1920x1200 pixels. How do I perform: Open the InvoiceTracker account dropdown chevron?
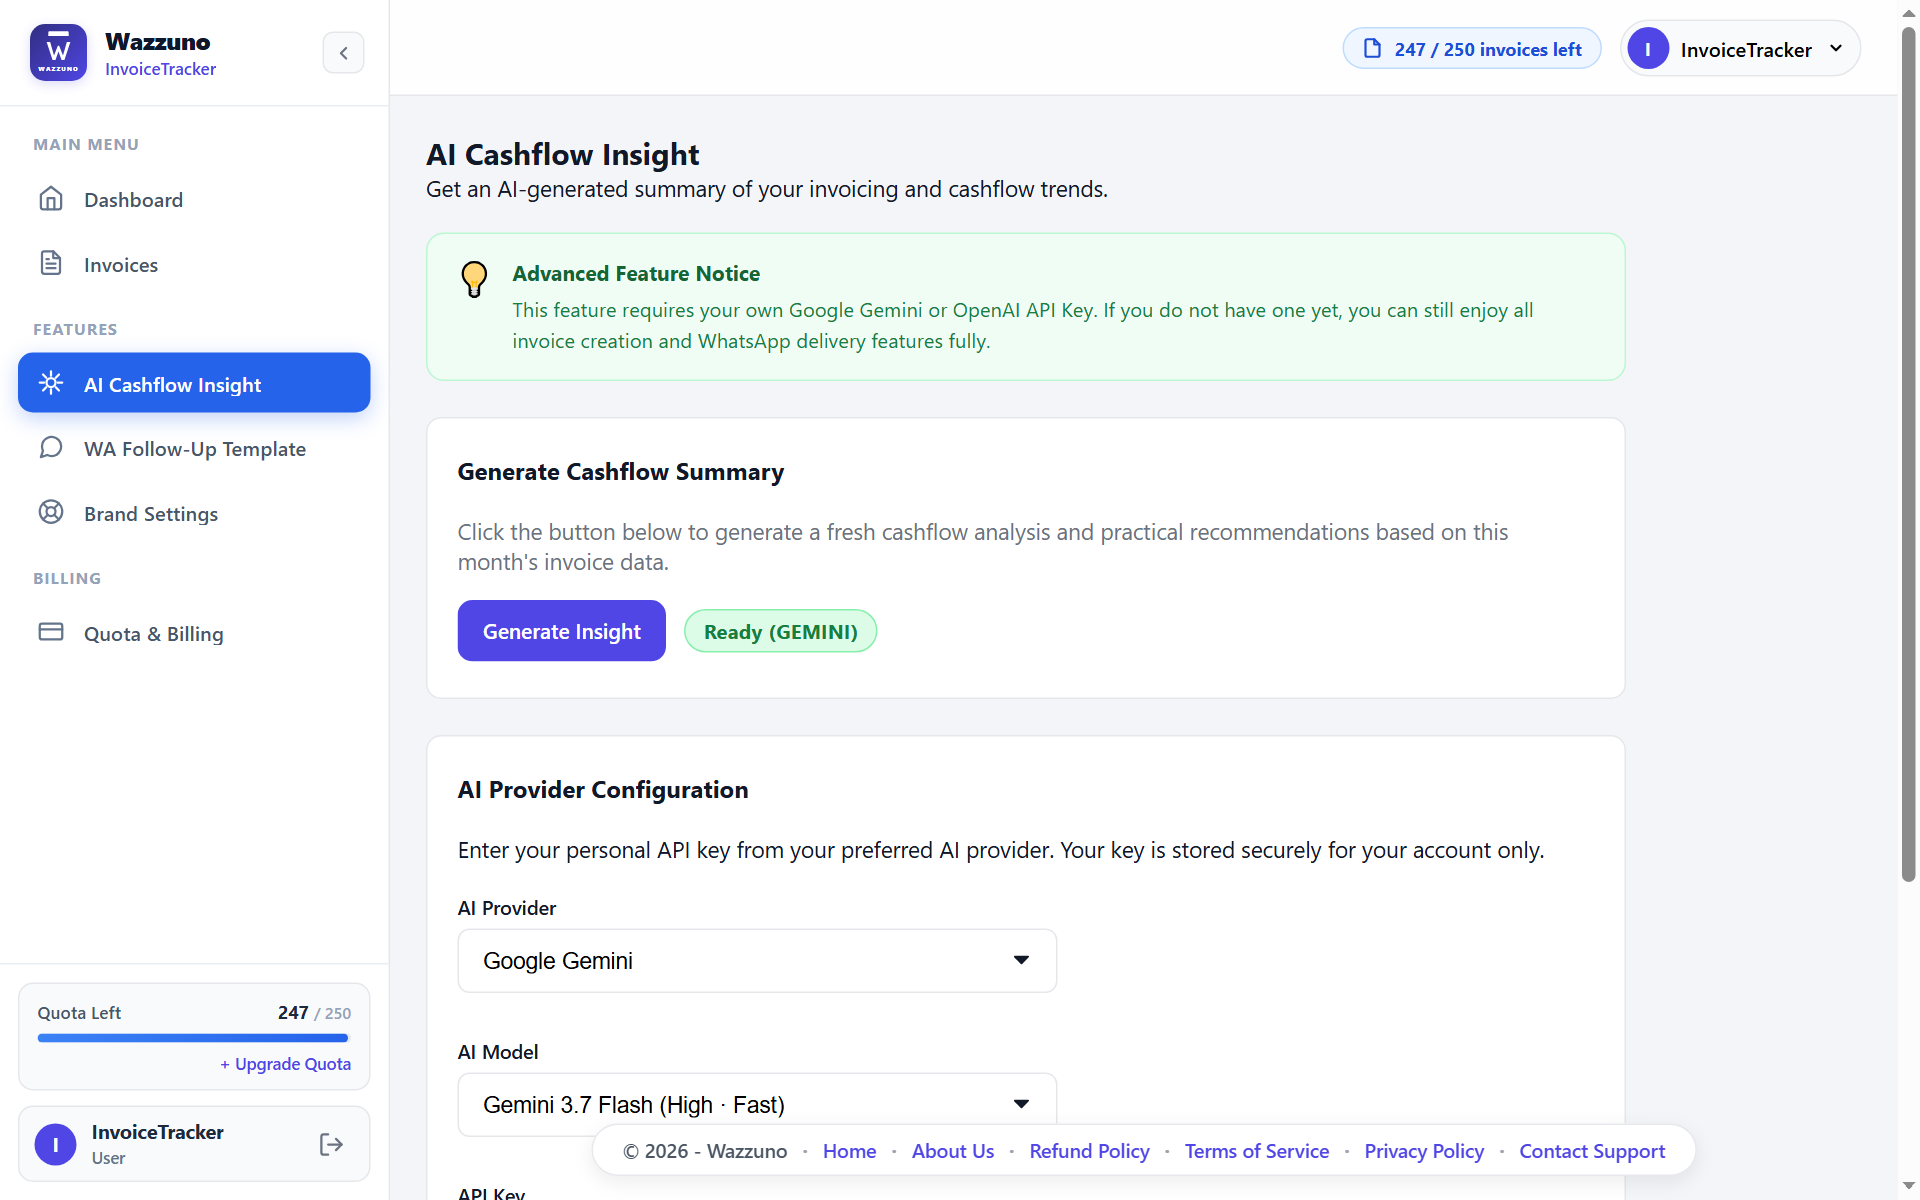tap(1836, 48)
